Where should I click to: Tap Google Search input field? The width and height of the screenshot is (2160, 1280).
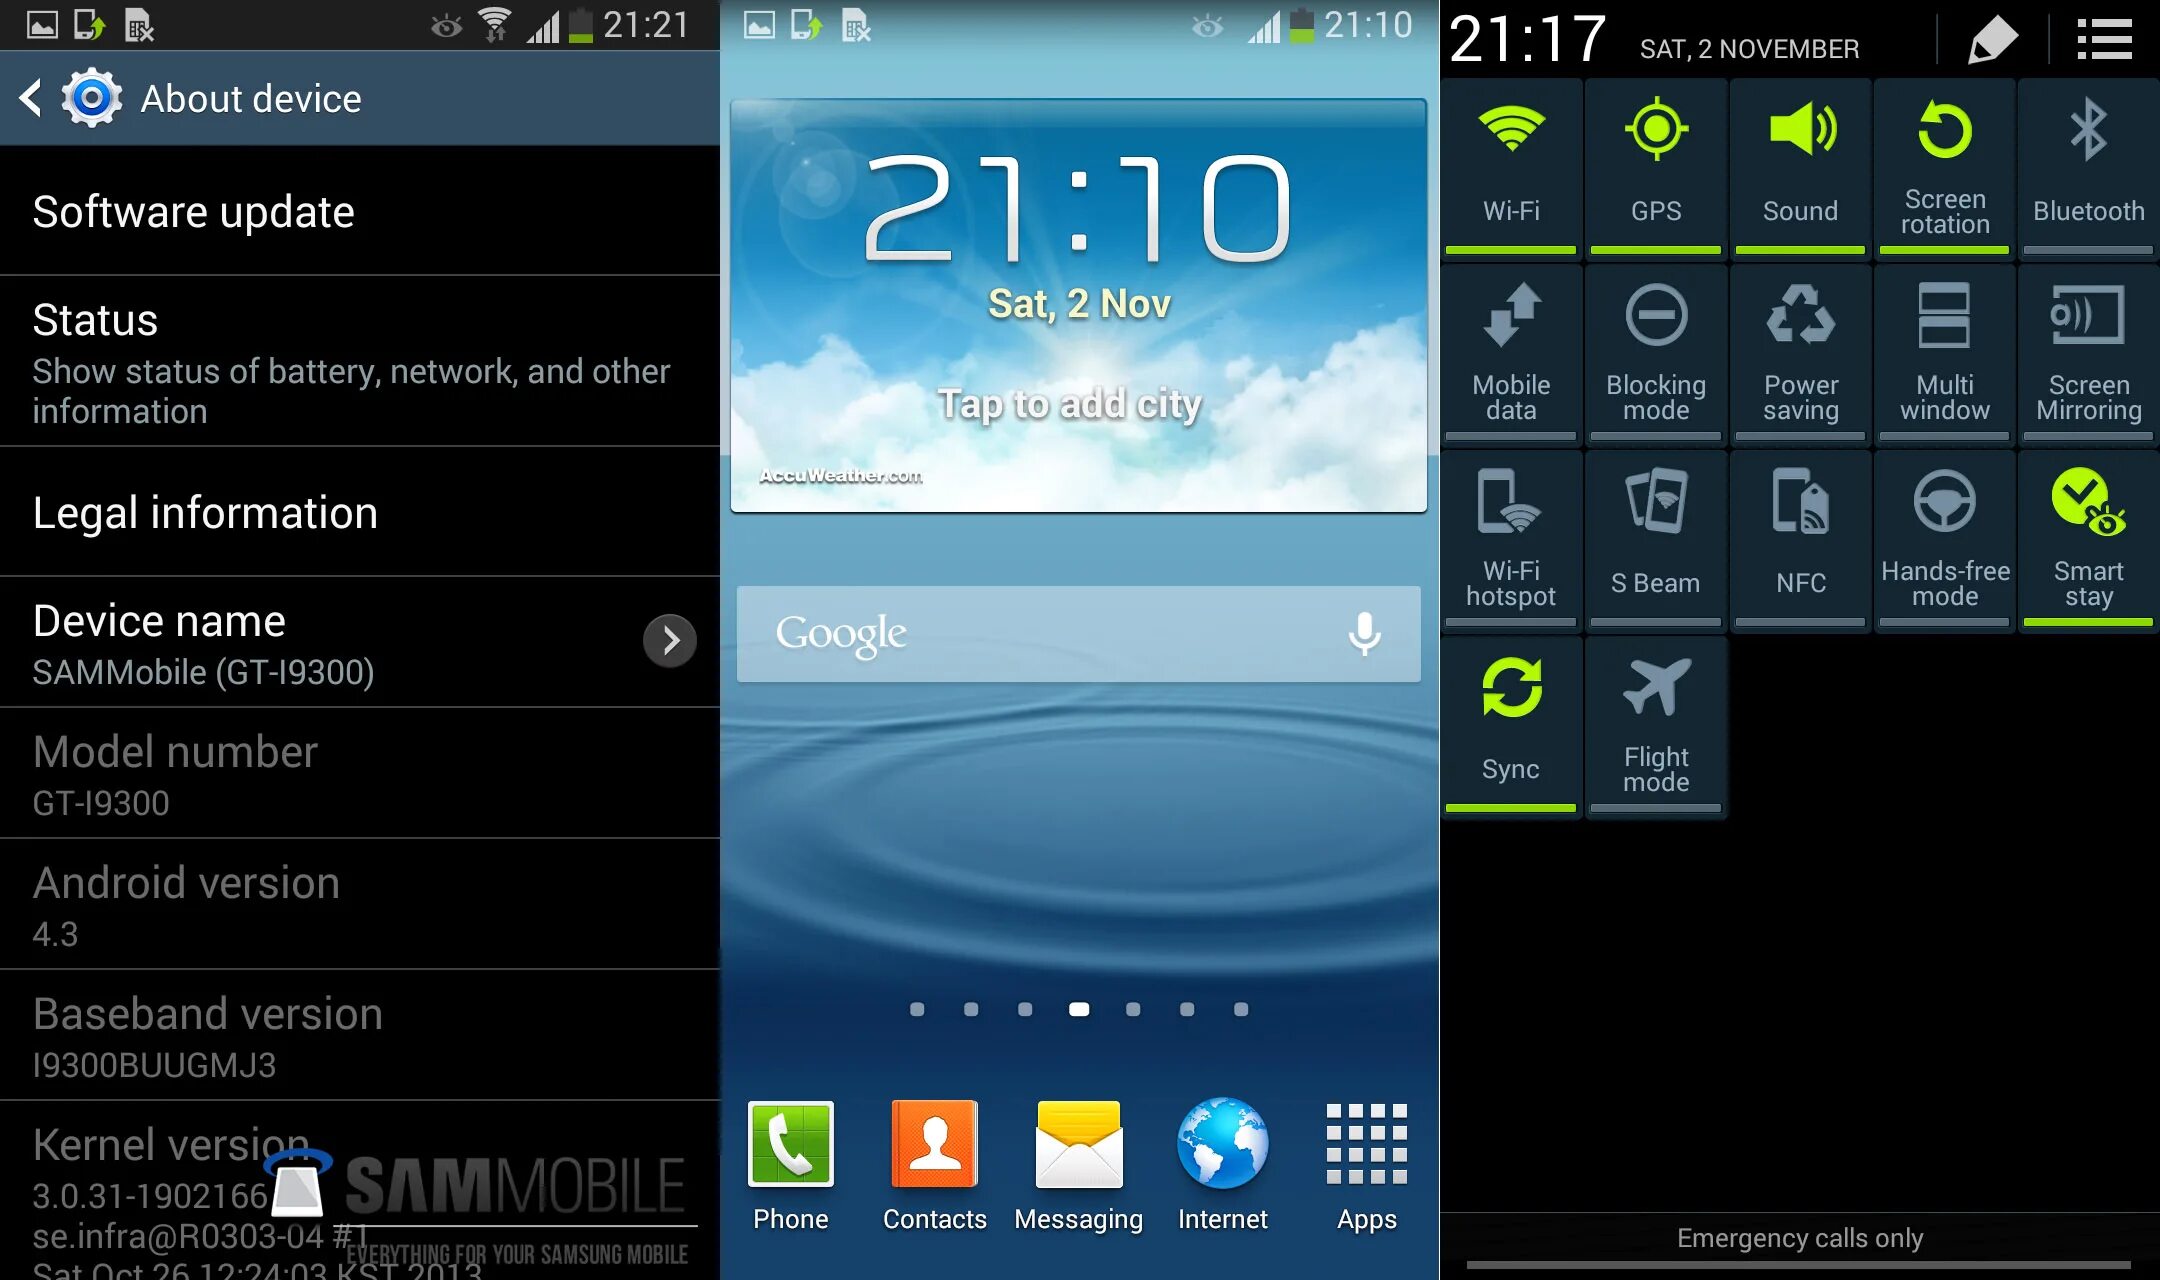pyautogui.click(x=1077, y=635)
